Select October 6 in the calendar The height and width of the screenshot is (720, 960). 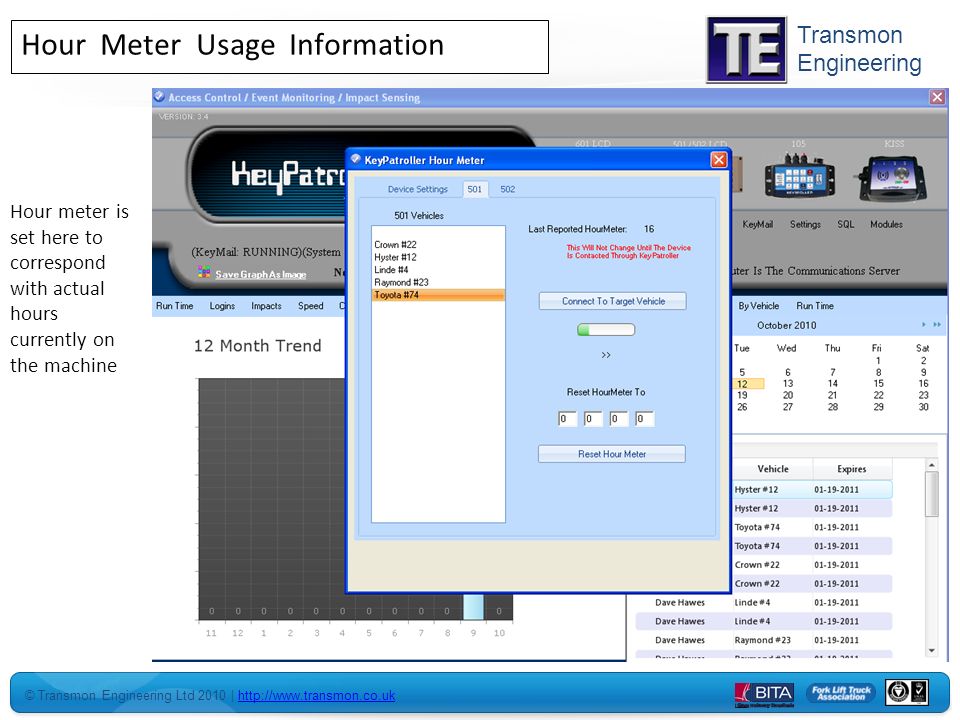[787, 372]
